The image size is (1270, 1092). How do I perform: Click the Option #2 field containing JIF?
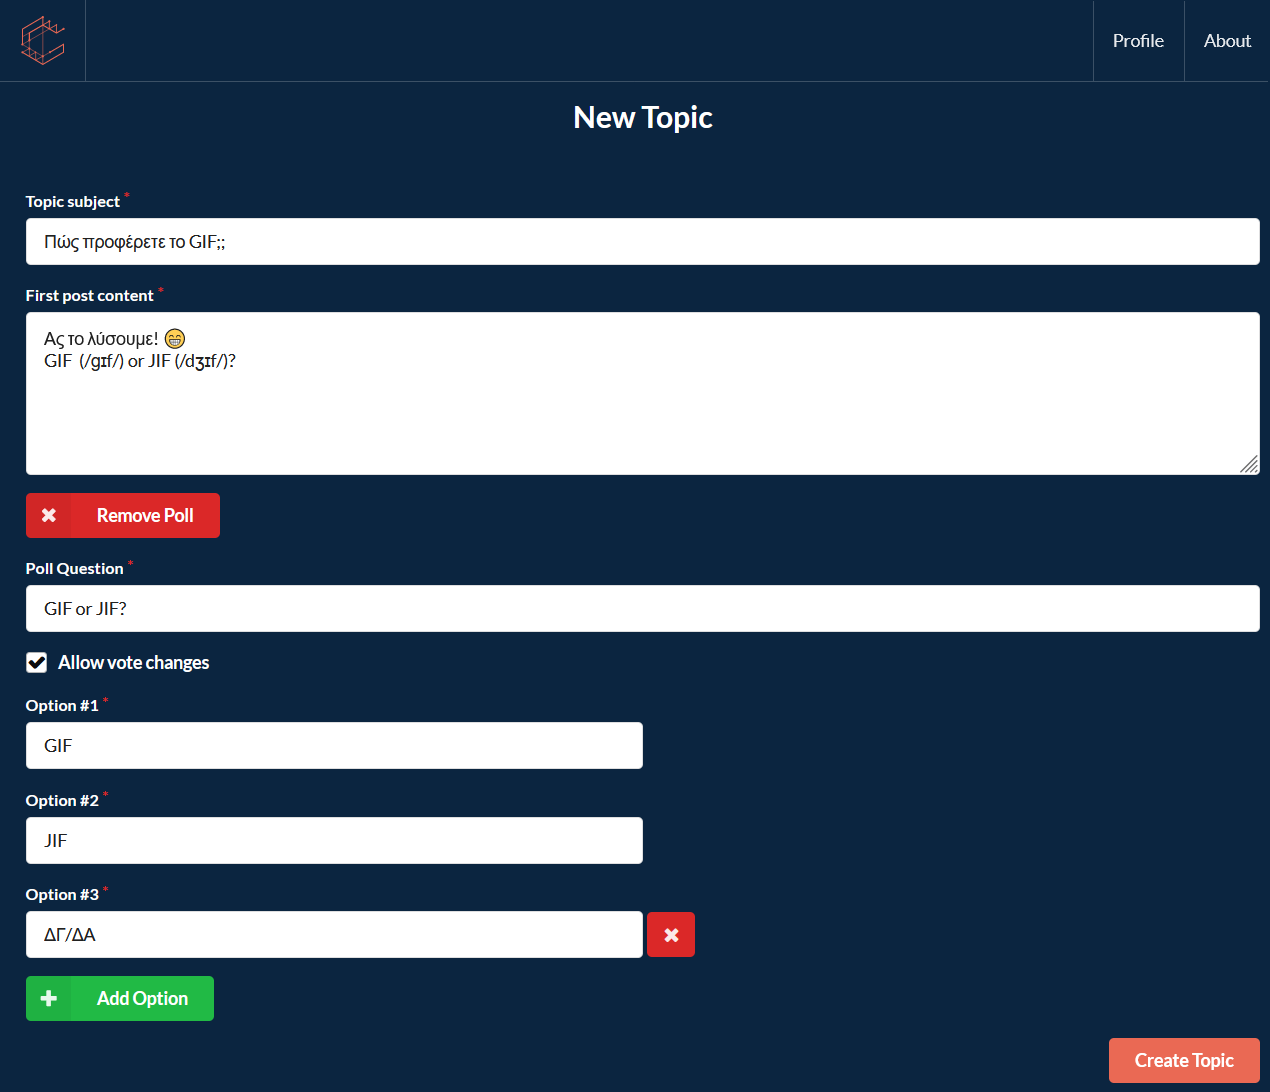pos(334,841)
